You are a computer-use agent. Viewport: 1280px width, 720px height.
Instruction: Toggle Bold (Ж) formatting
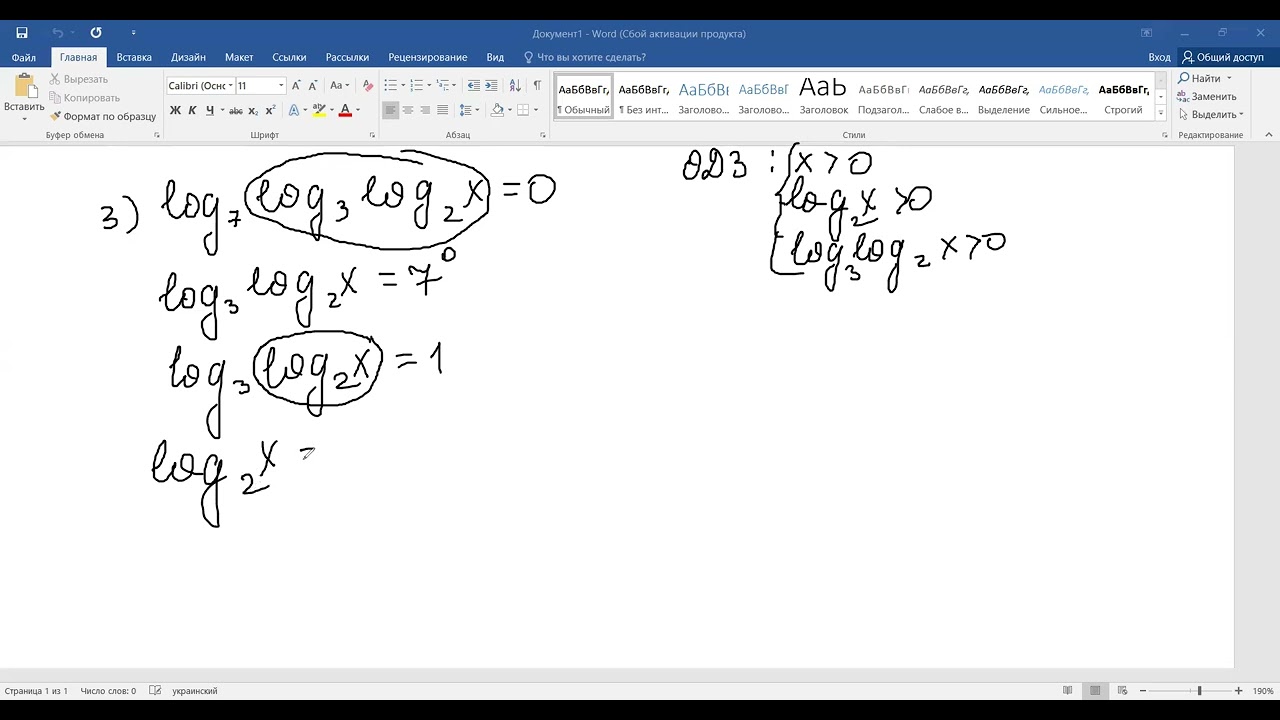click(x=175, y=110)
